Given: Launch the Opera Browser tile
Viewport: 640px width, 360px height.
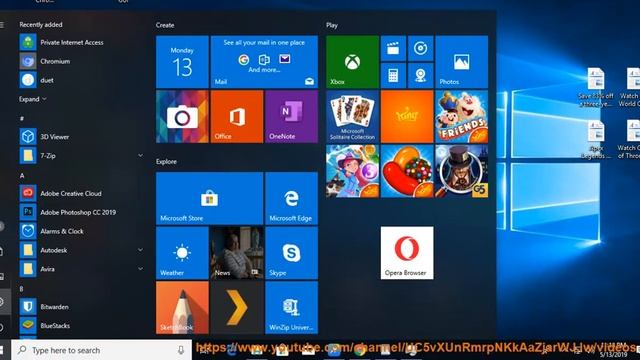Looking at the screenshot, I should coord(407,253).
